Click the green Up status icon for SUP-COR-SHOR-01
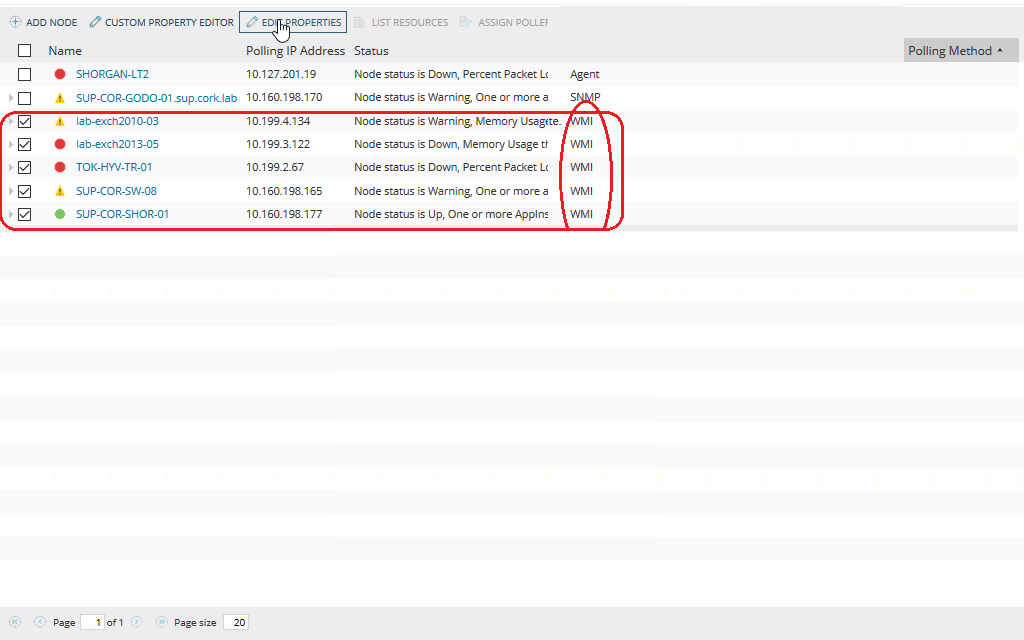This screenshot has width=1024, height=640. click(60, 213)
